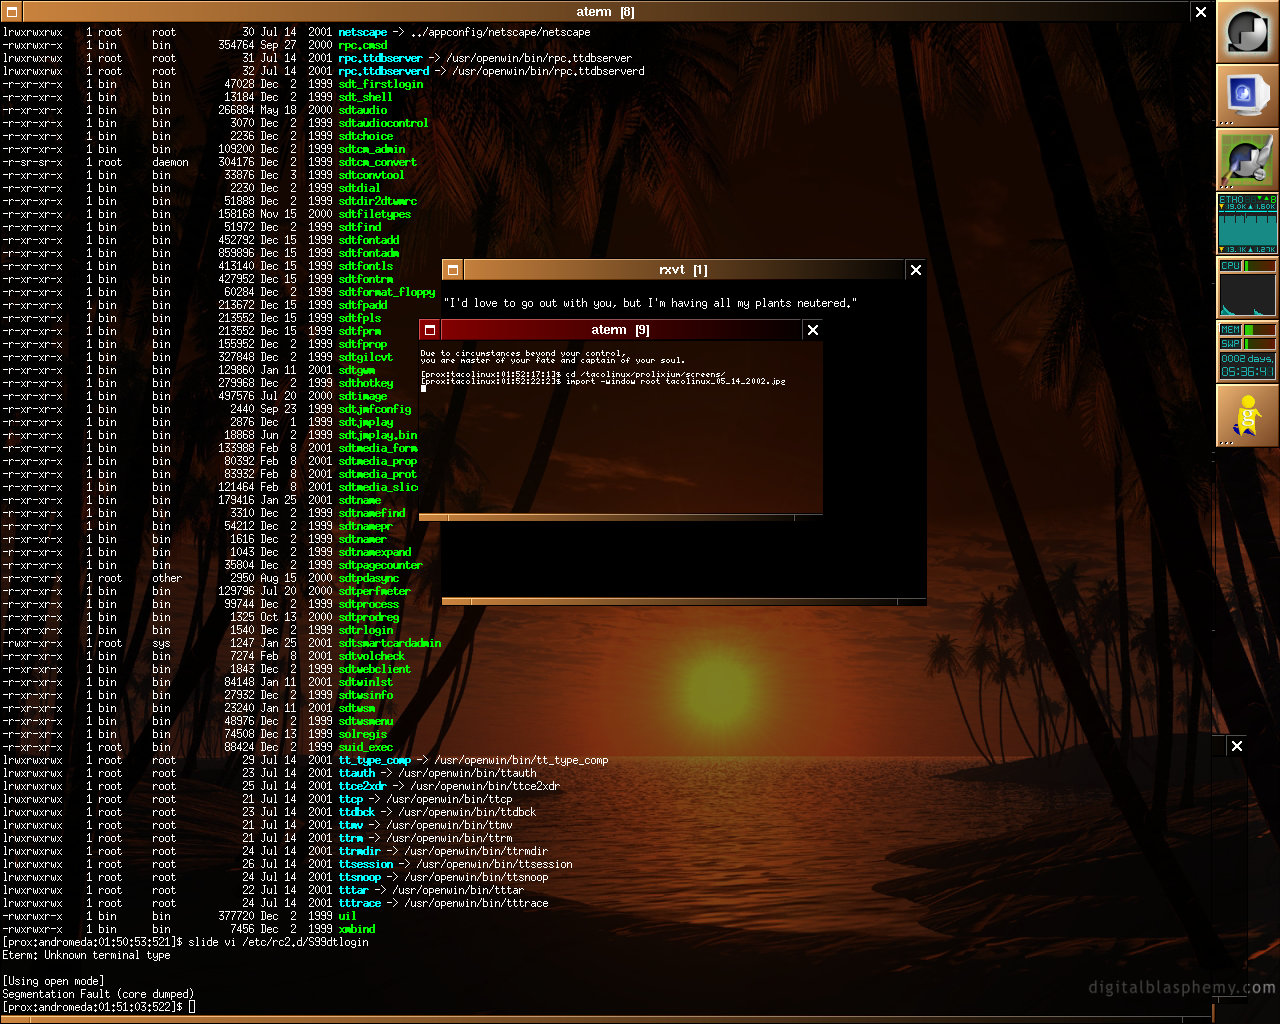Open window menu button of rxvt [1]

pyautogui.click(x=453, y=270)
